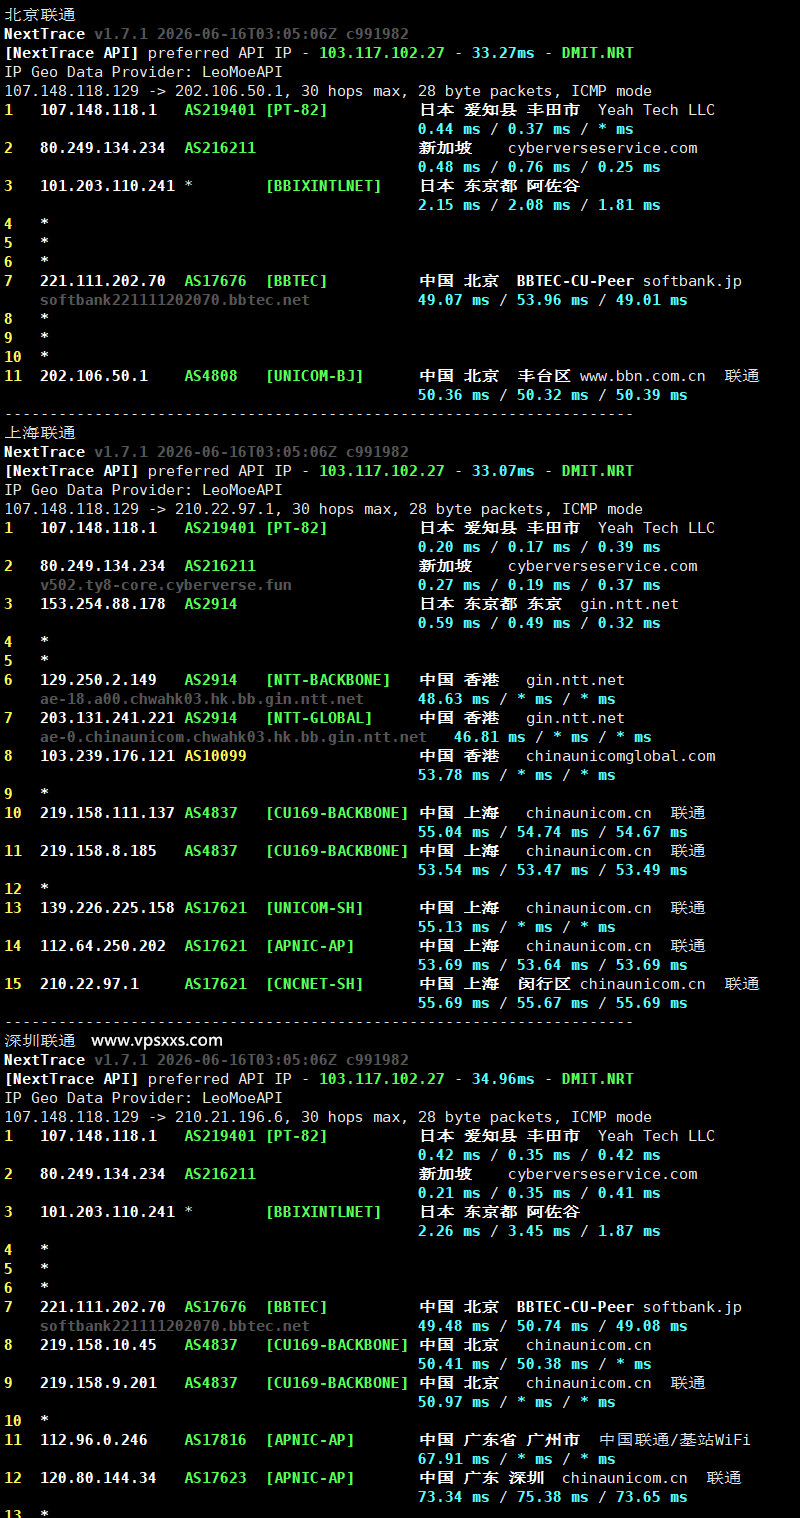Screen dimensions: 800x1518
Task: Click the [CNCNET-SH] network tag
Action: pyautogui.click(x=315, y=984)
